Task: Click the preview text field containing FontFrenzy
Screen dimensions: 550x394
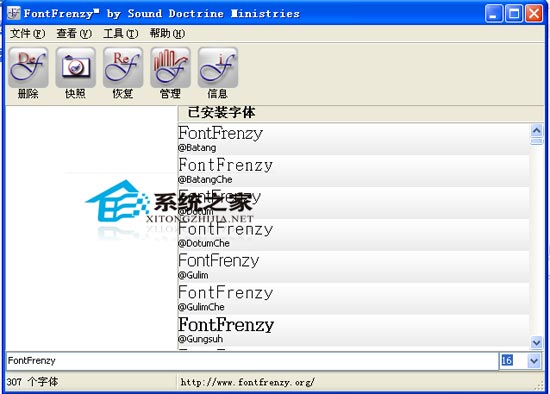Action: point(252,361)
